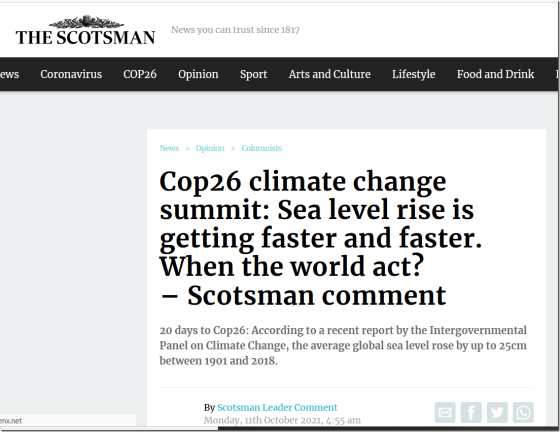
Task: Share article on Twitter icon
Action: click(497, 412)
